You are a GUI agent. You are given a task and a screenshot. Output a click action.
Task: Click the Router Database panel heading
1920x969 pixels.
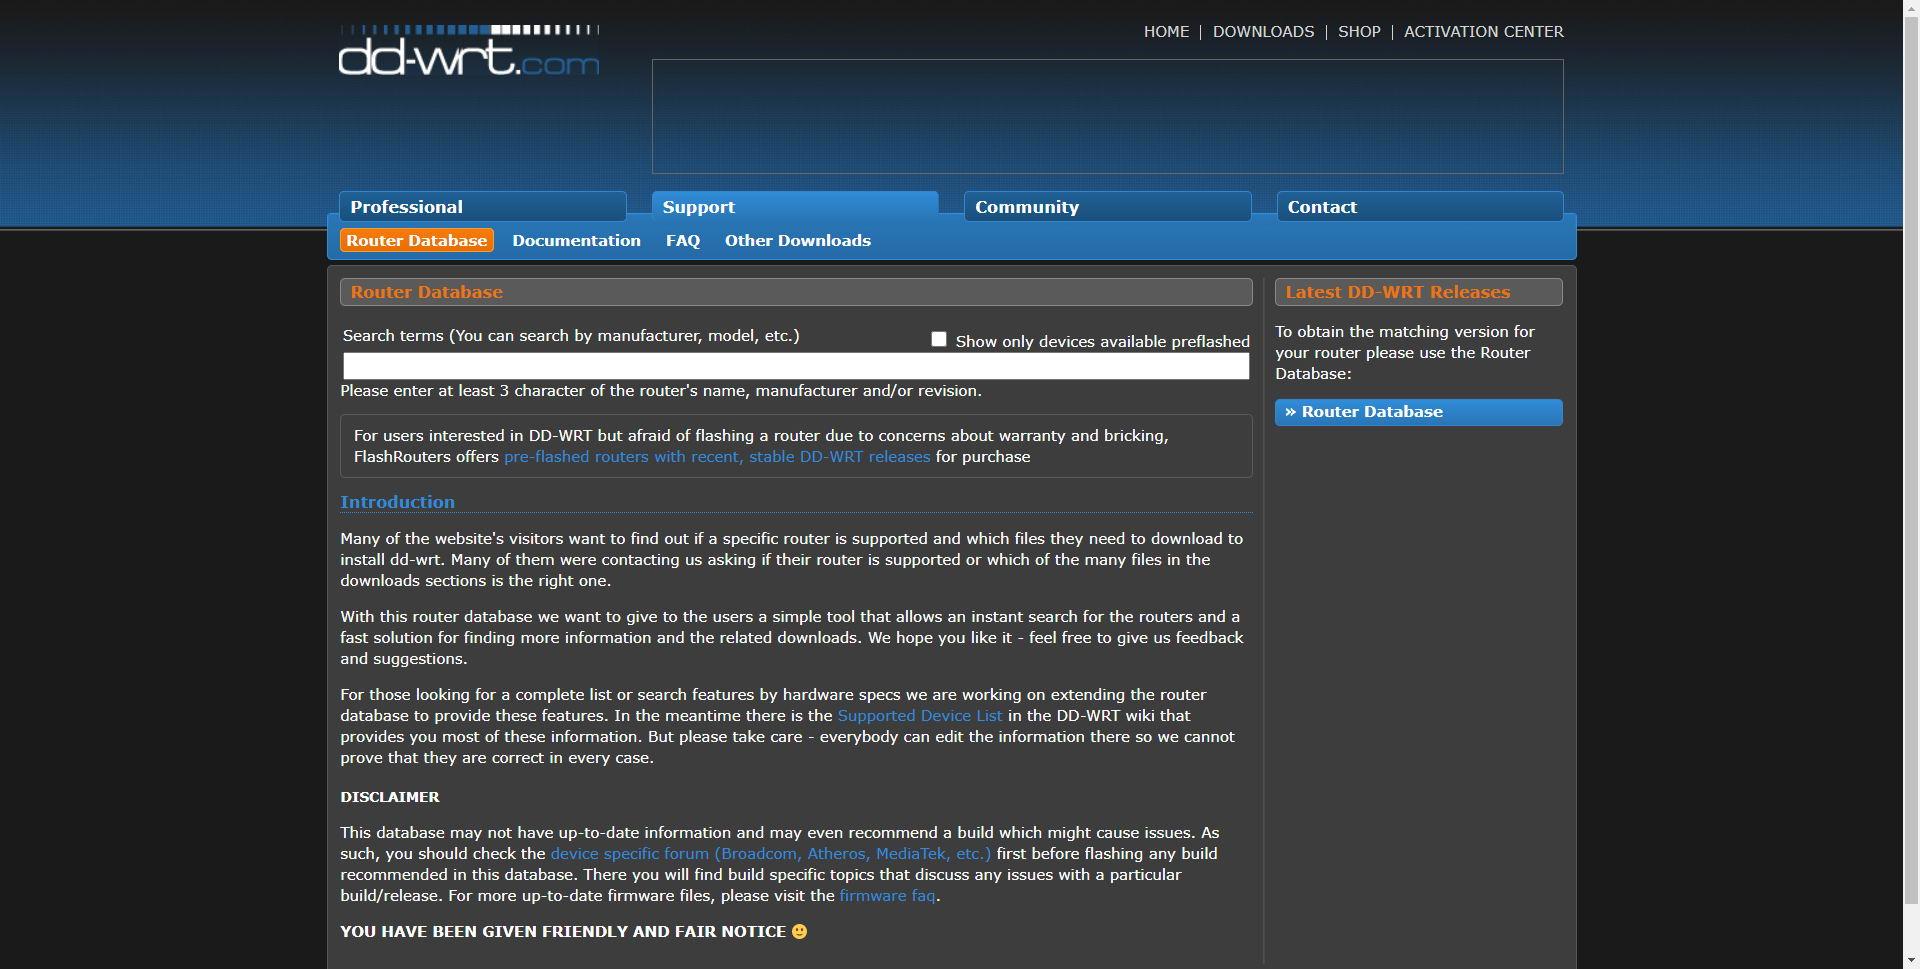point(427,292)
